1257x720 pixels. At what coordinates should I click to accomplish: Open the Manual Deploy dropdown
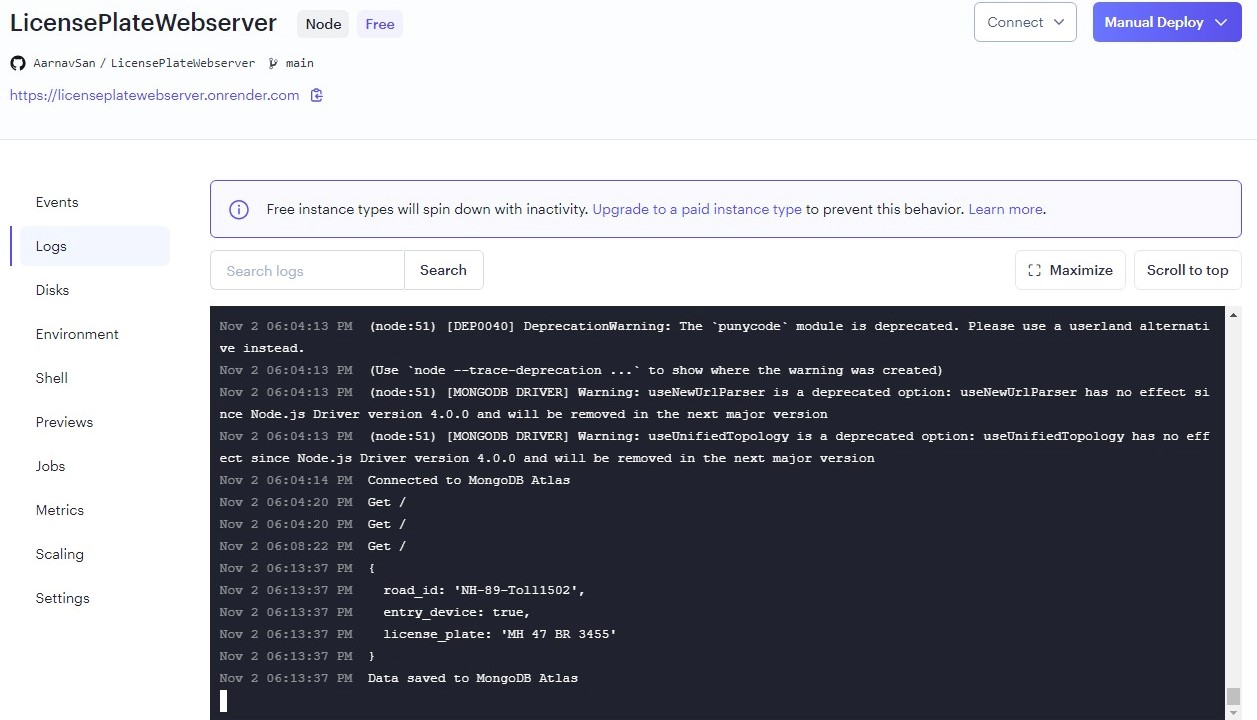1166,22
